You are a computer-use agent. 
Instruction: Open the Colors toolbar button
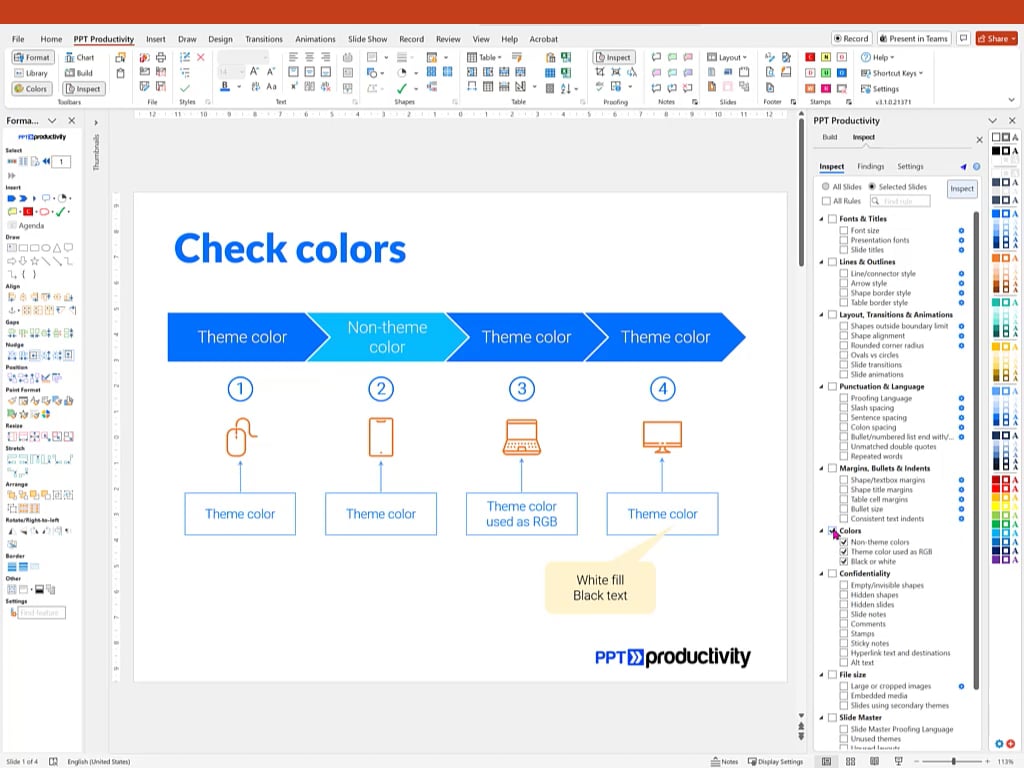point(31,89)
